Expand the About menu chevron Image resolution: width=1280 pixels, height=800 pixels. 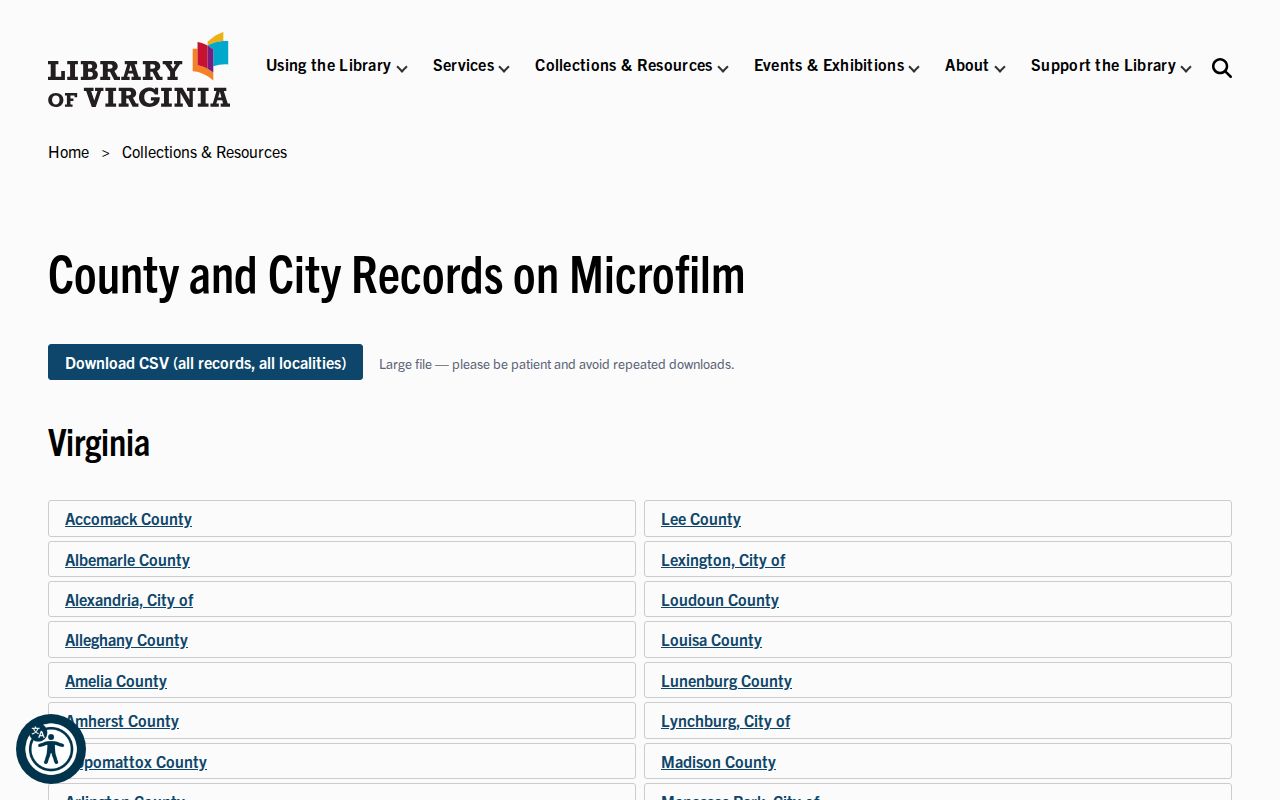pyautogui.click(x=1000, y=69)
